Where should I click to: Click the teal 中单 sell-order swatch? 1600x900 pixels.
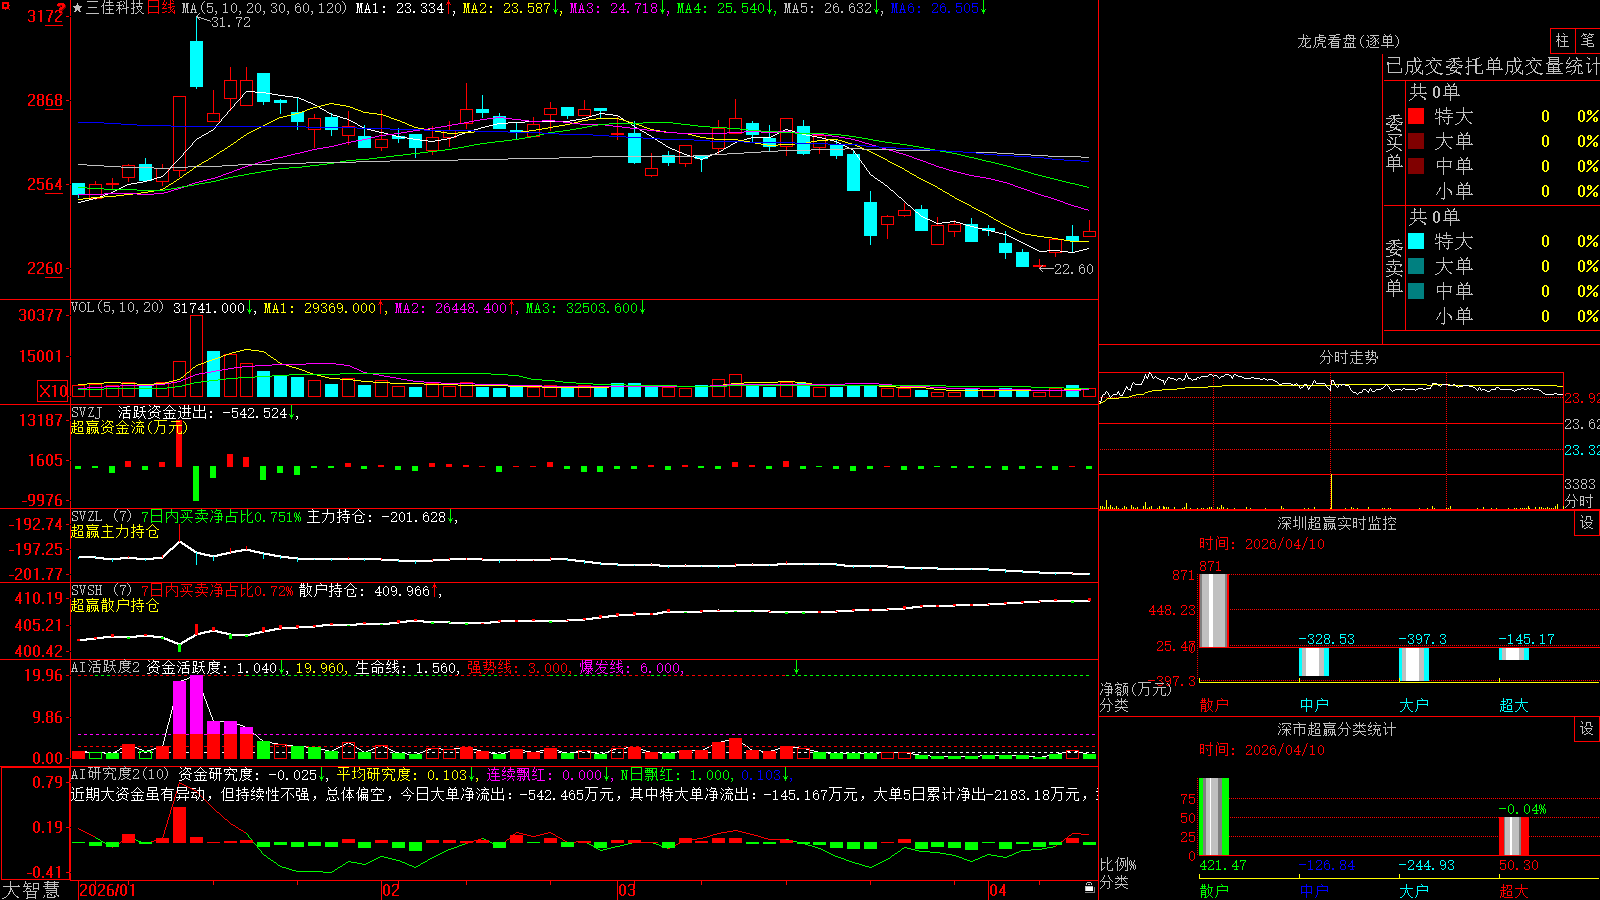click(x=1416, y=291)
